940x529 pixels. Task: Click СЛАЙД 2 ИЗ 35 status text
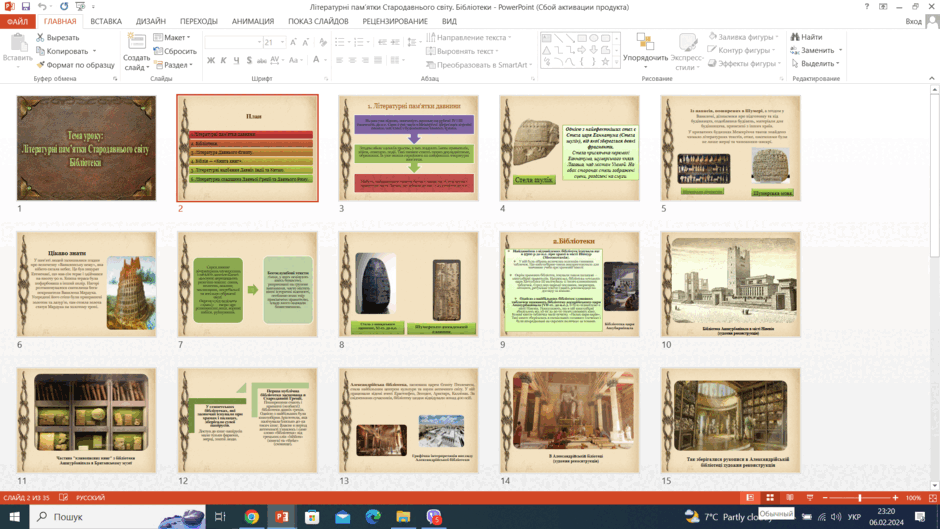(27, 498)
